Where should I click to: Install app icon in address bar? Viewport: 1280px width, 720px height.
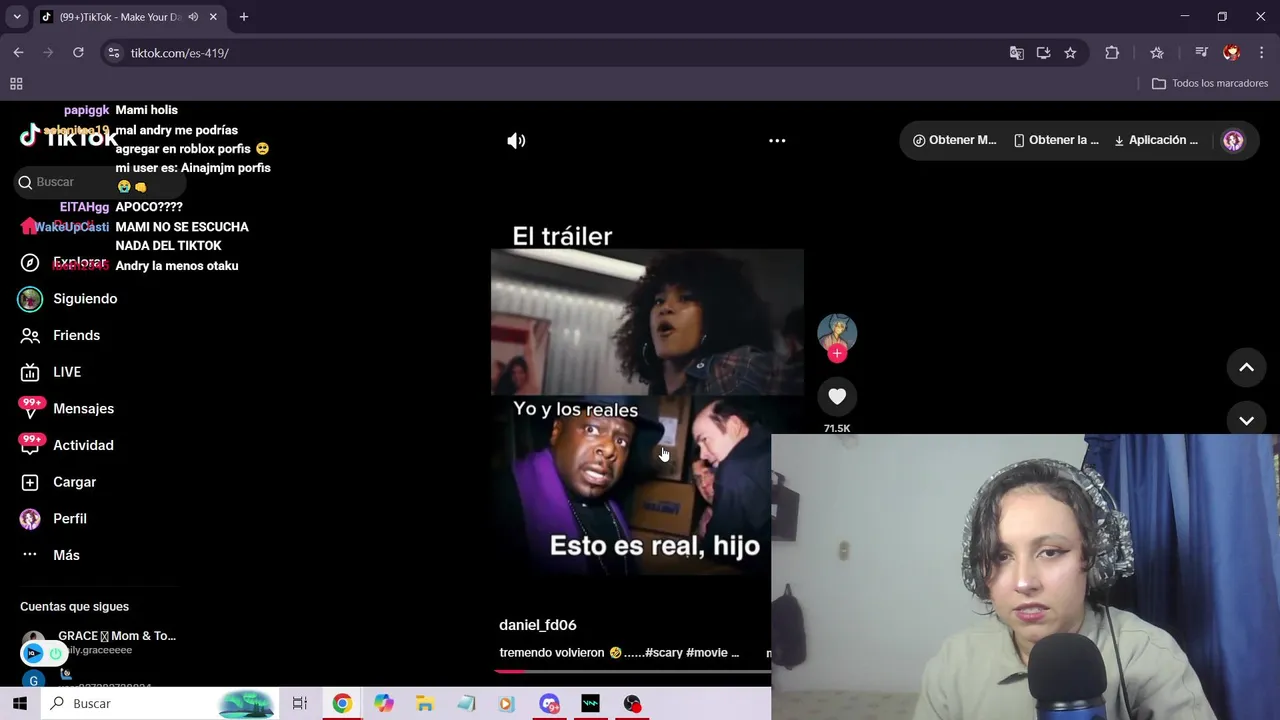click(1043, 53)
